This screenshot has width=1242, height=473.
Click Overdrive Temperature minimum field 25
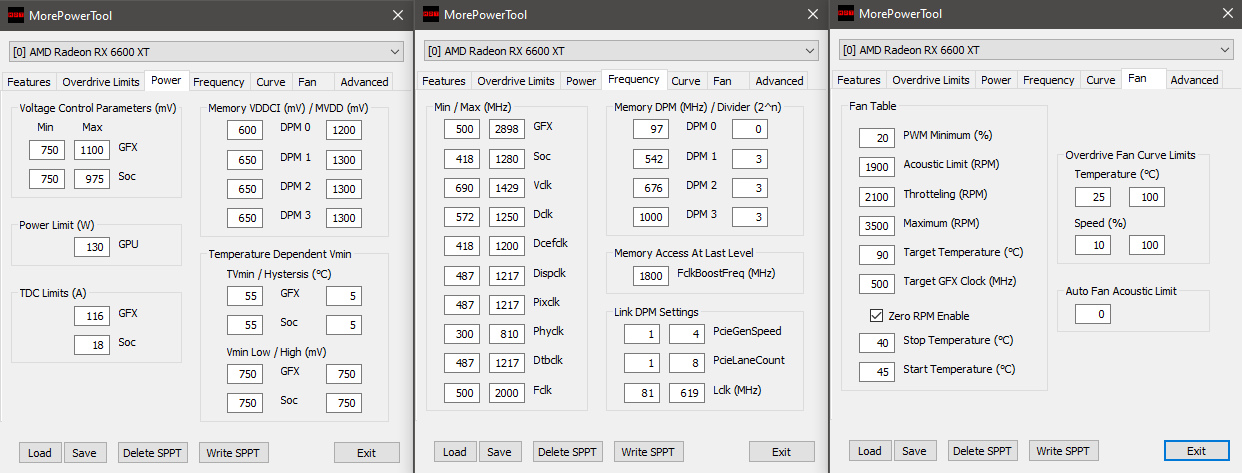(1093, 197)
